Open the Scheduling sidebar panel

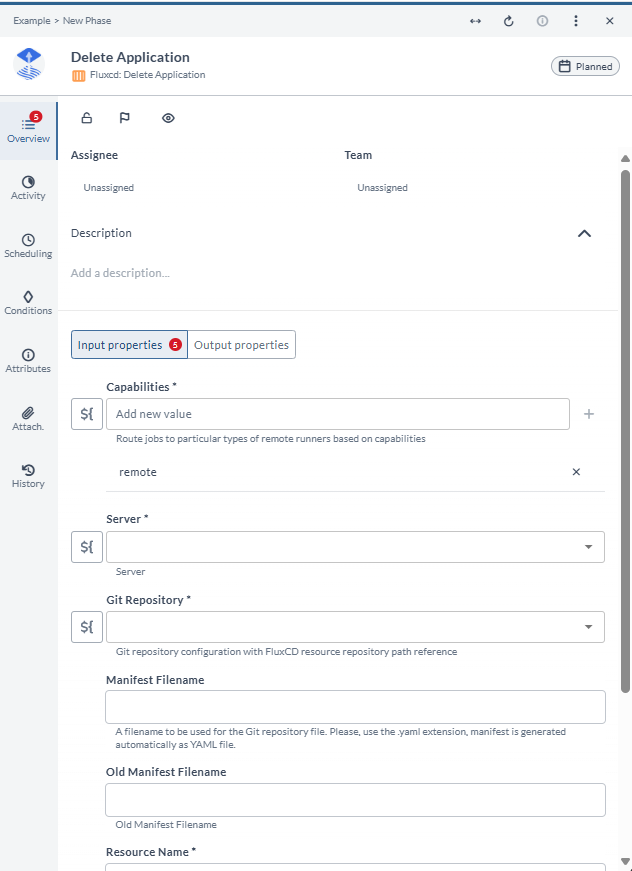(28, 246)
